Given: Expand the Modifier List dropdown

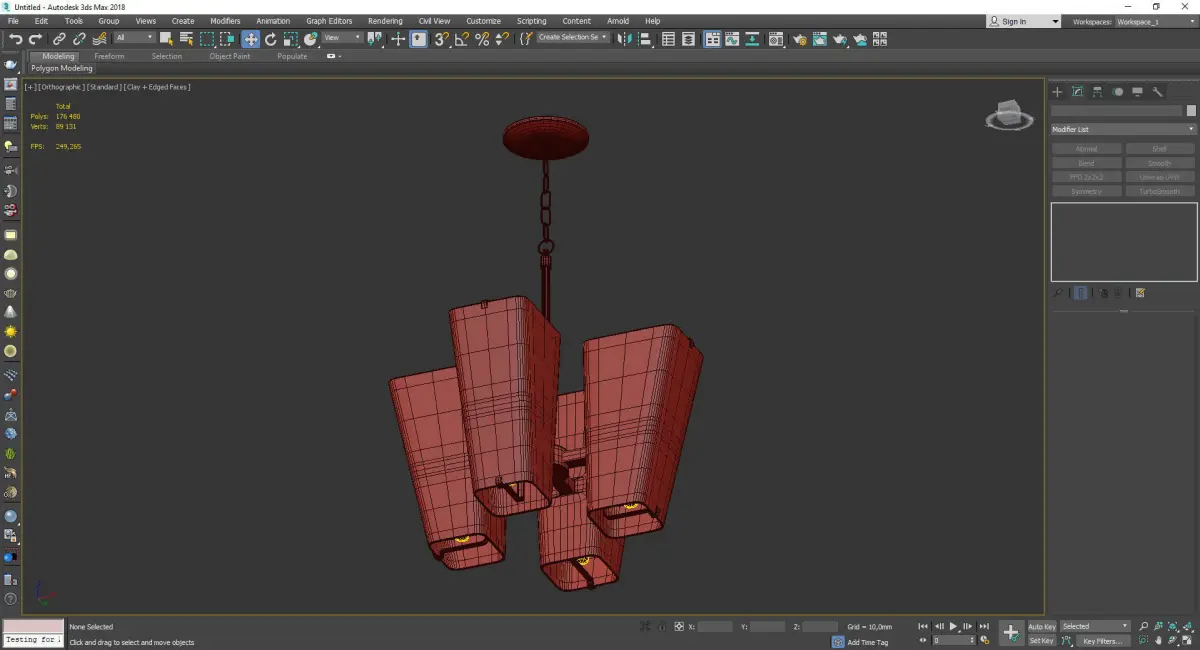Looking at the screenshot, I should point(1123,129).
